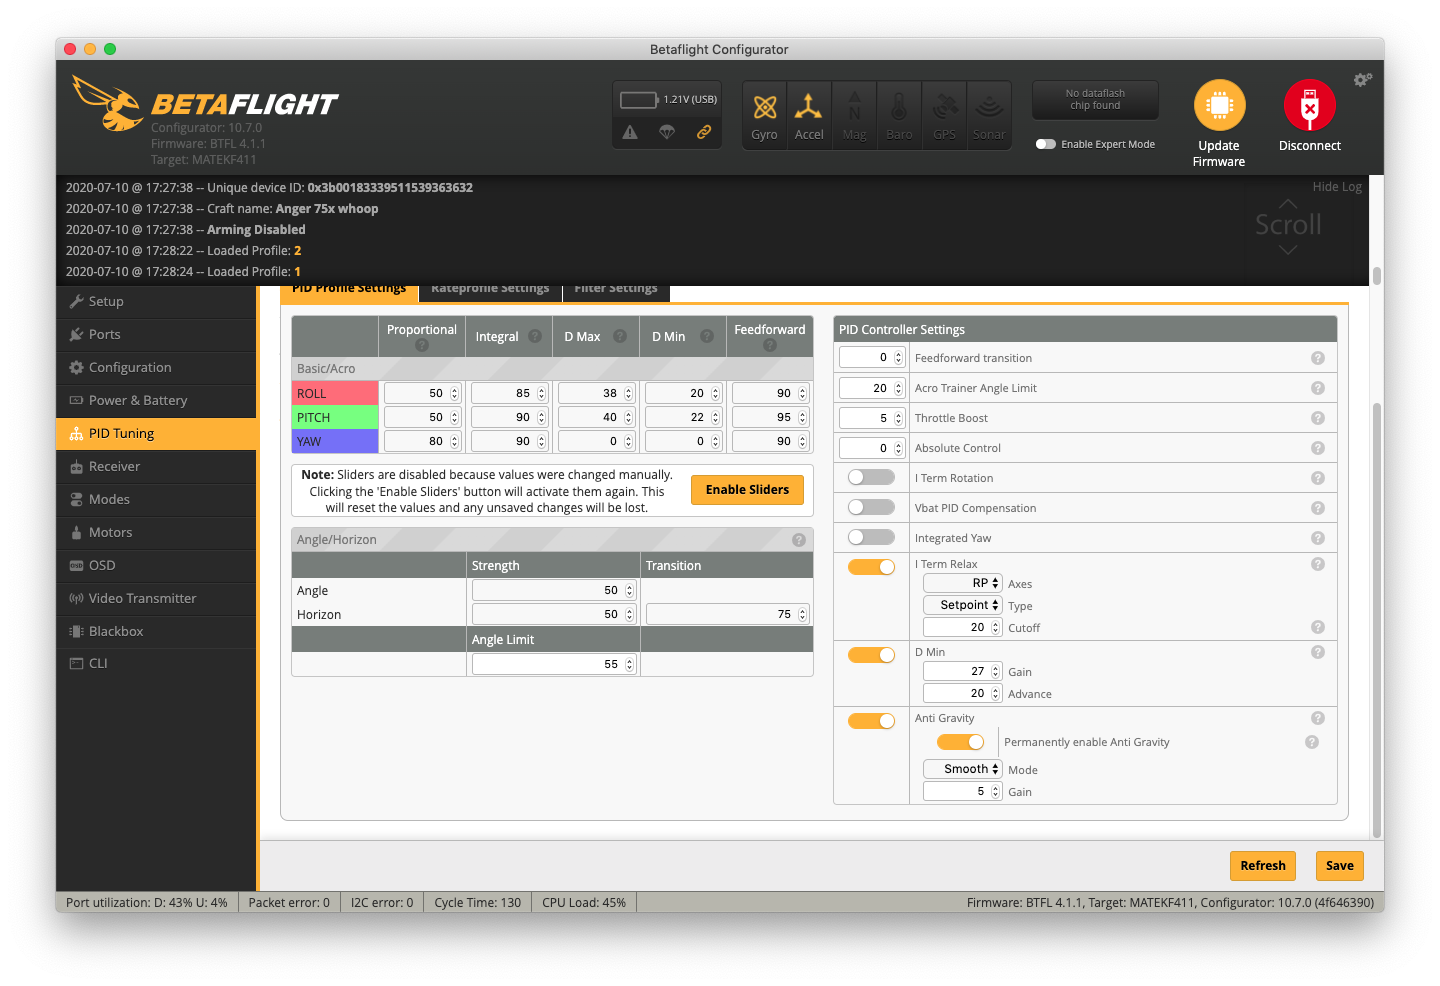Enable the I Term Rotation switch
This screenshot has width=1440, height=986.
(871, 477)
